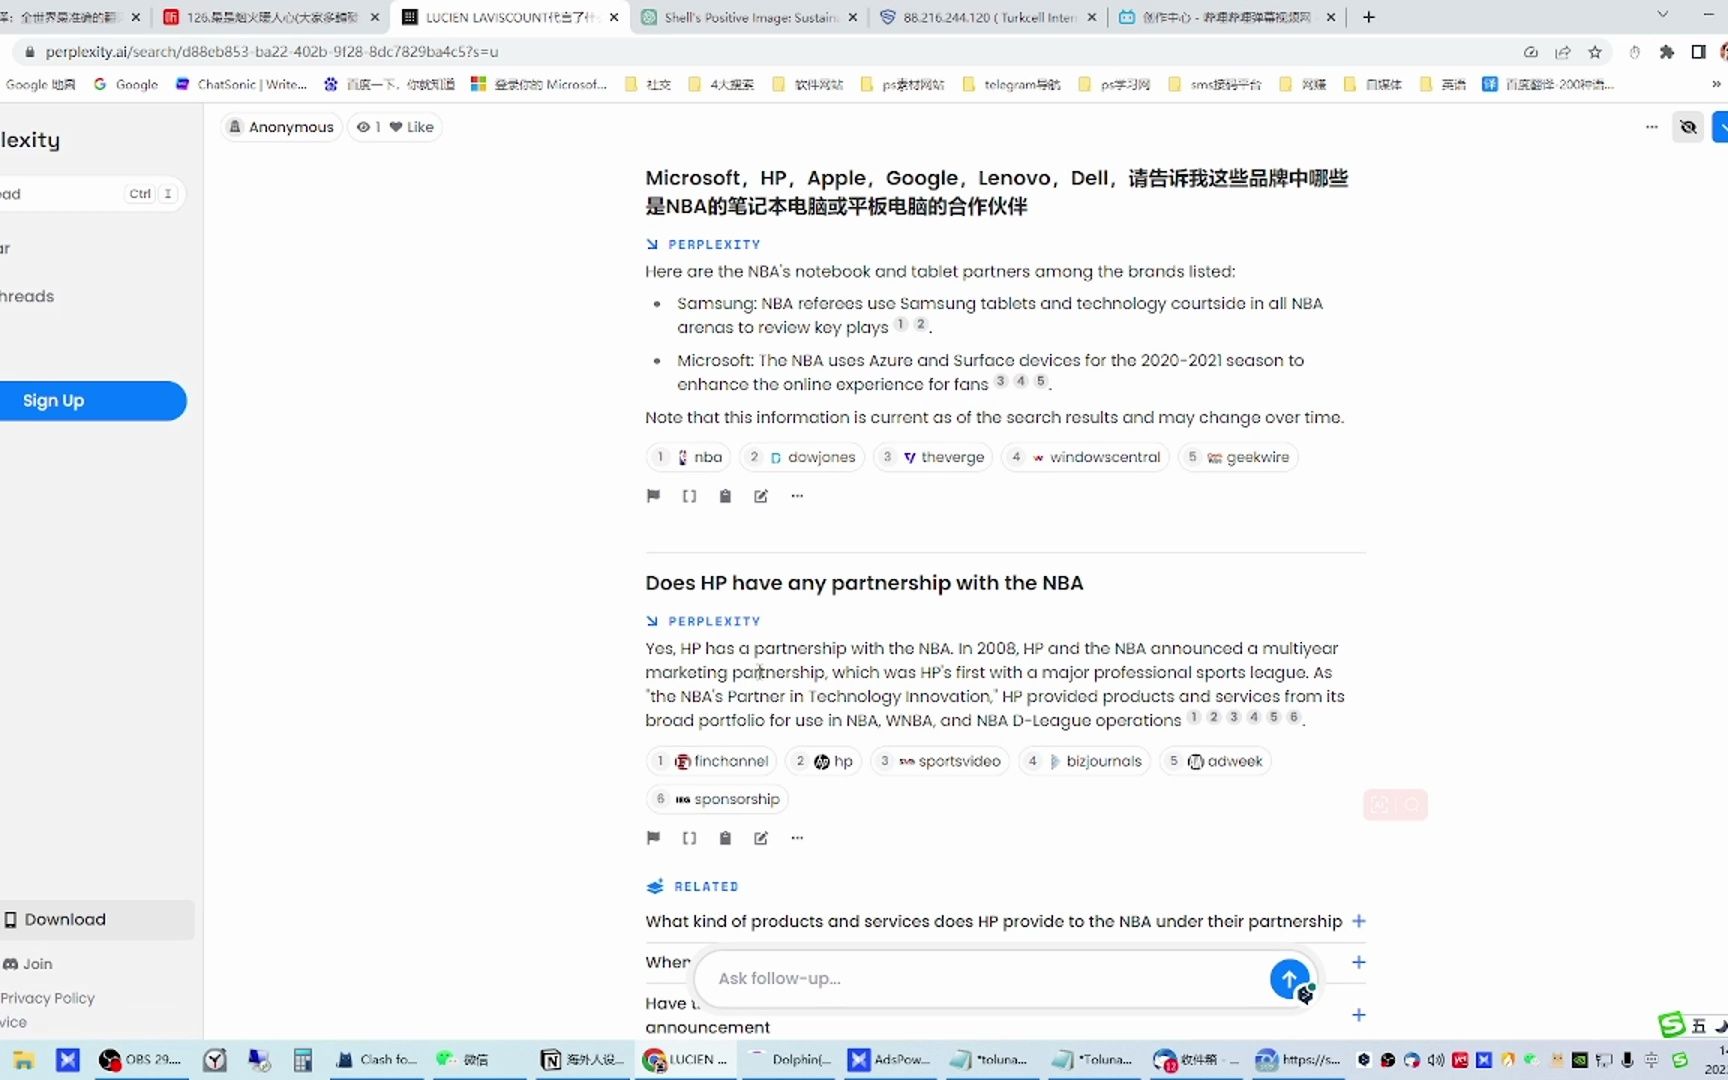
Task: Open the finchannel source citation
Action: [x=711, y=761]
